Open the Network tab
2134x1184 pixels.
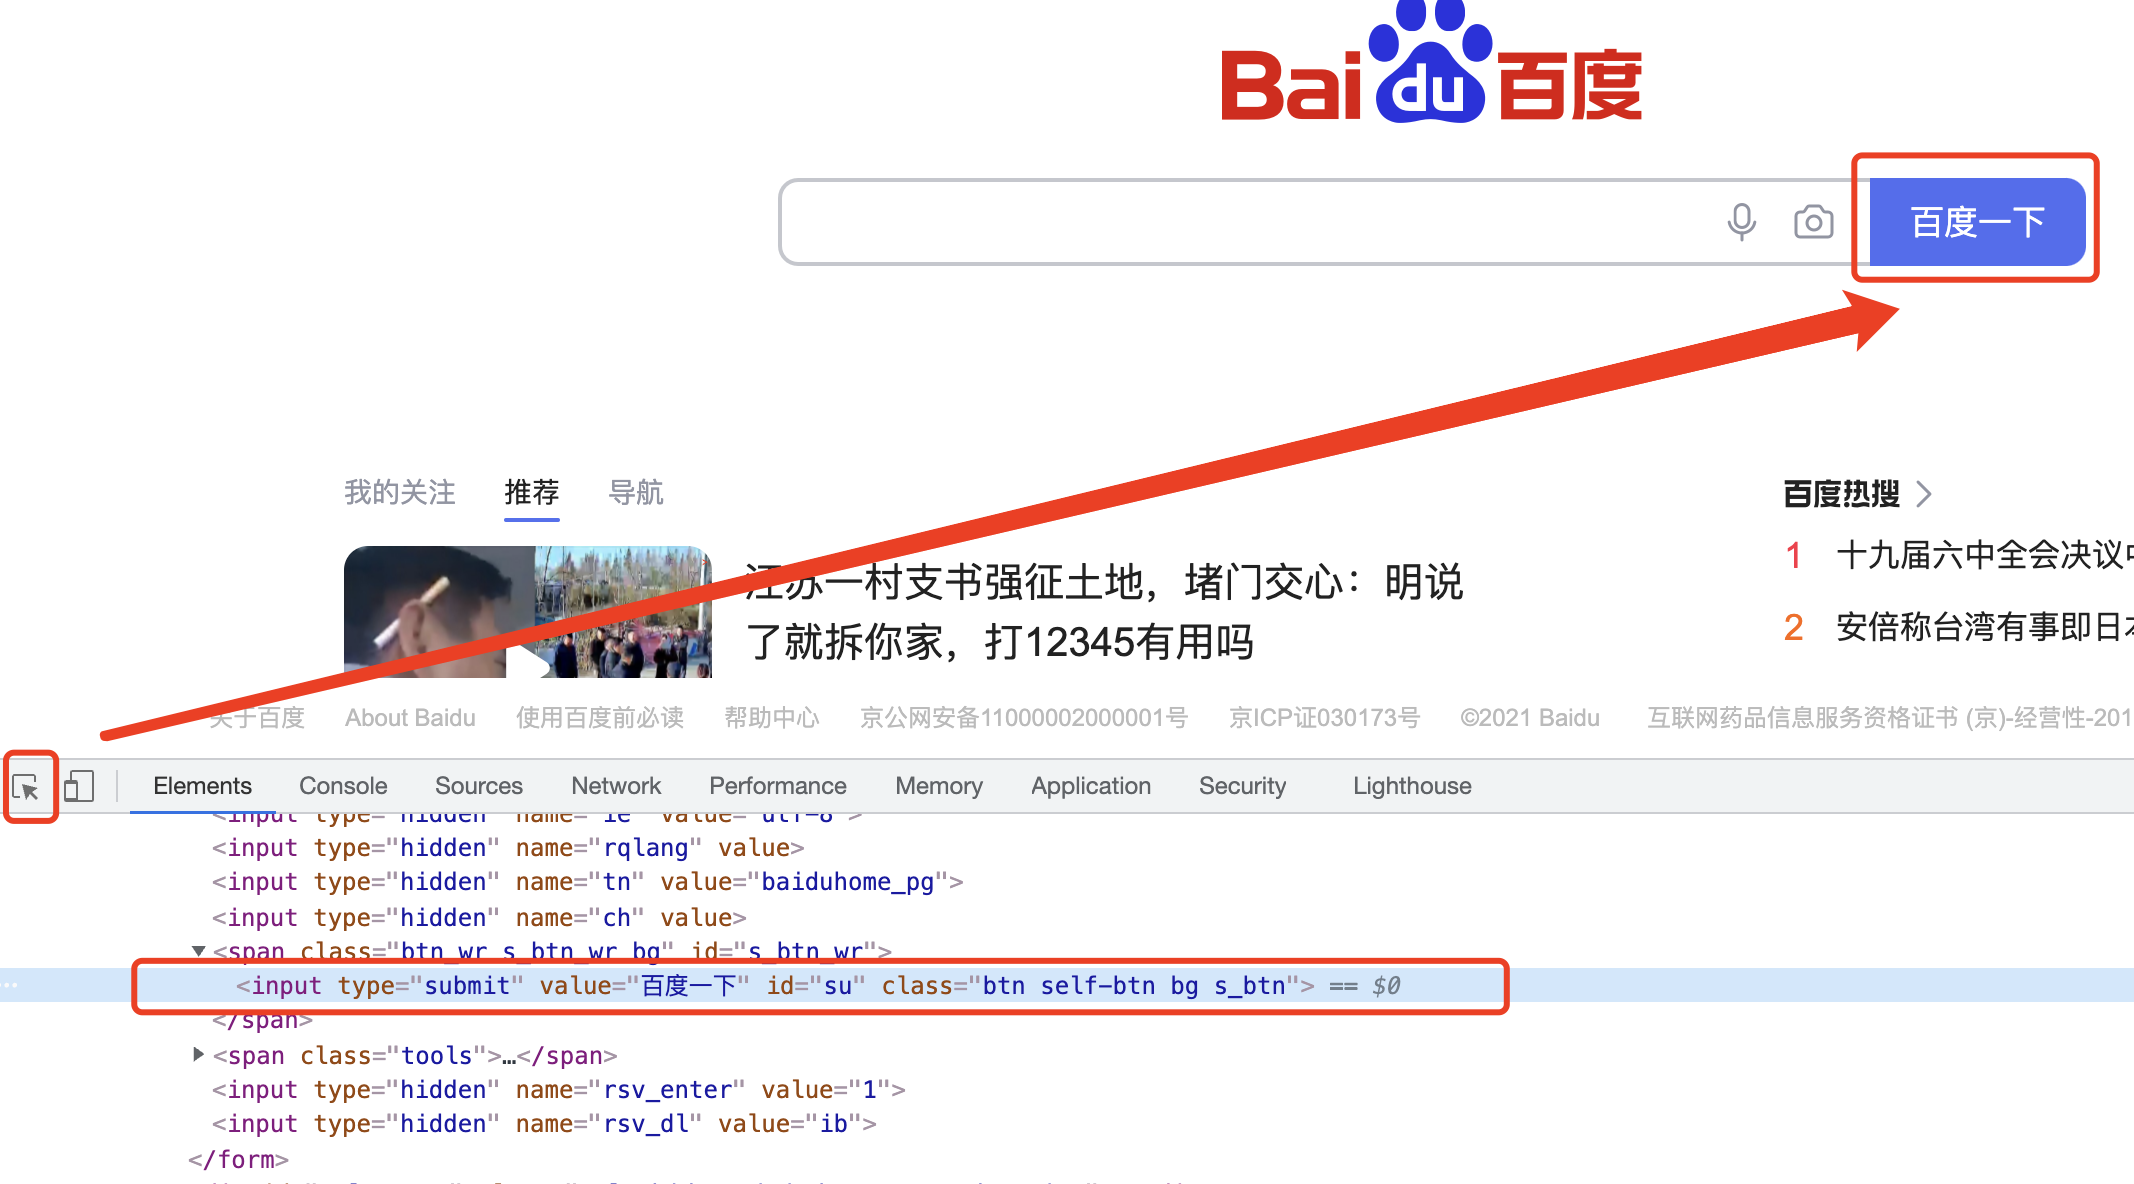(x=616, y=786)
